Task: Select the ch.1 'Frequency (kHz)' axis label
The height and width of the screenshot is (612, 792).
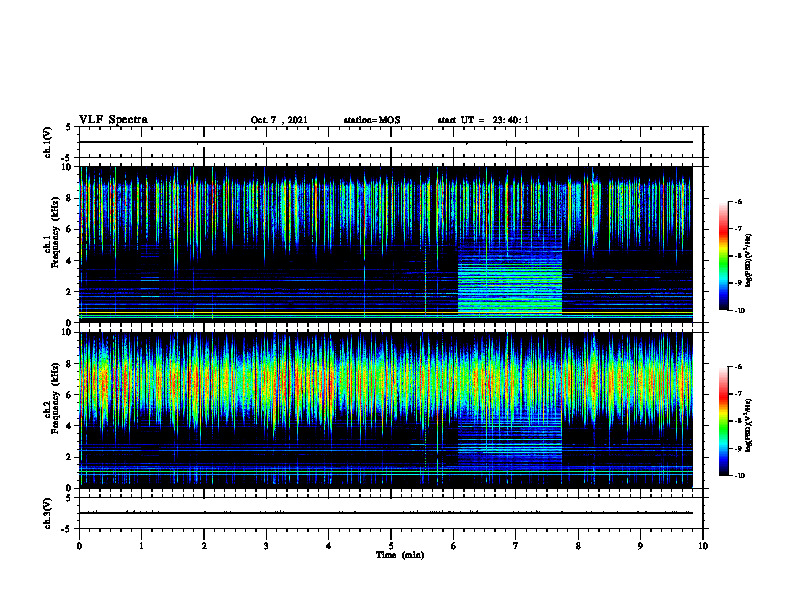Action: click(55, 232)
